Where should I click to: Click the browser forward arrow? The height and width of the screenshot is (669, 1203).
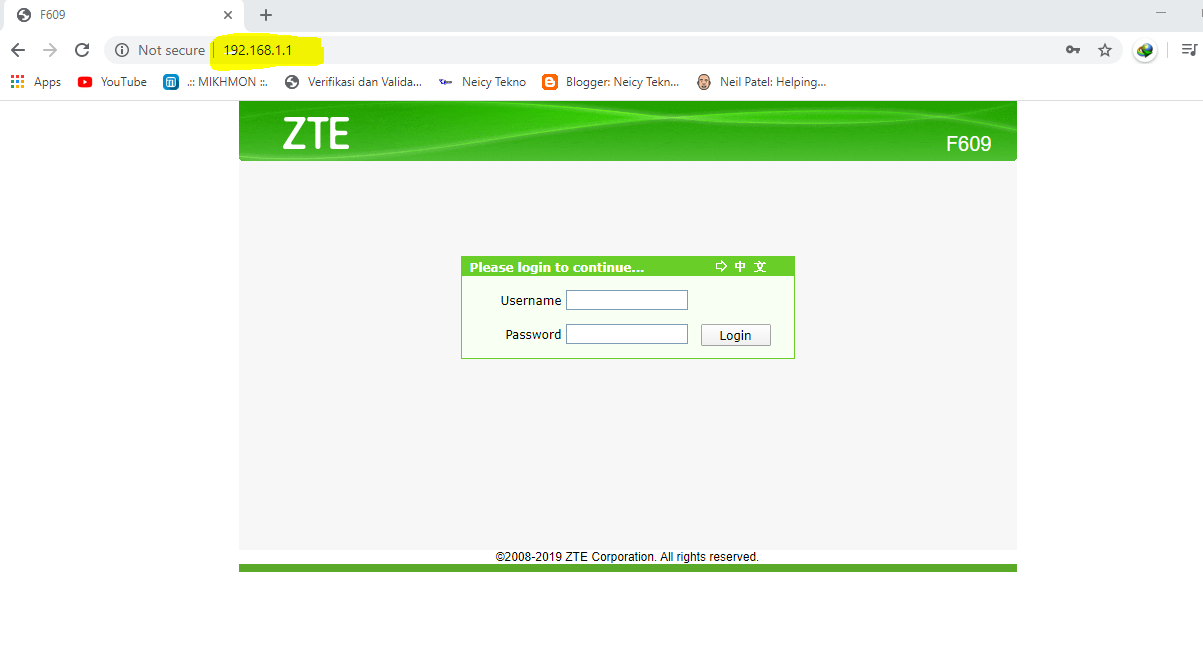tap(50, 50)
